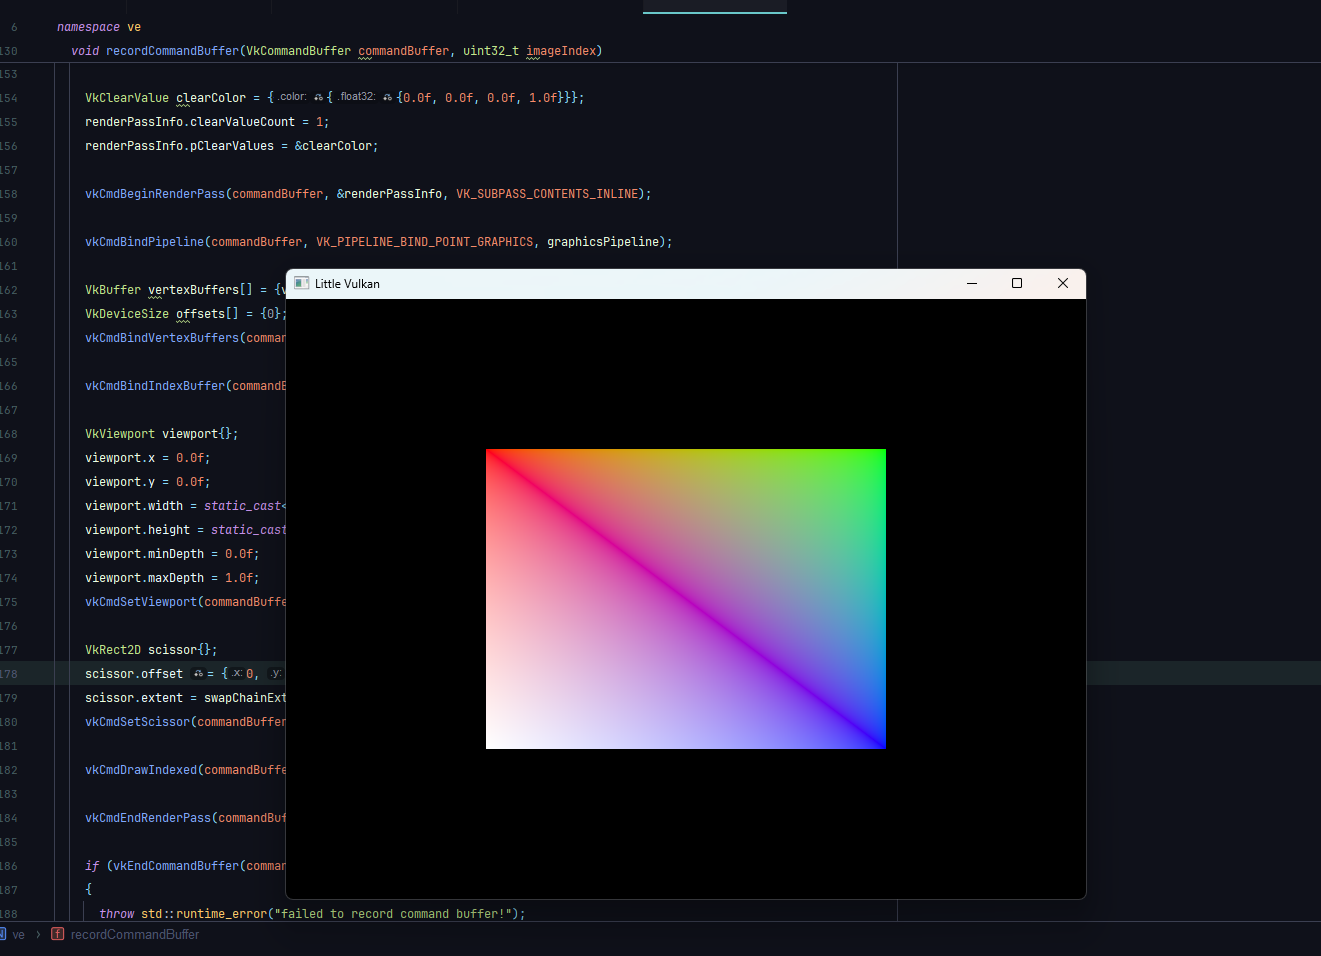This screenshot has width=1321, height=956.
Task: Click the highlighted scissor.offset code line
Action: click(x=134, y=673)
